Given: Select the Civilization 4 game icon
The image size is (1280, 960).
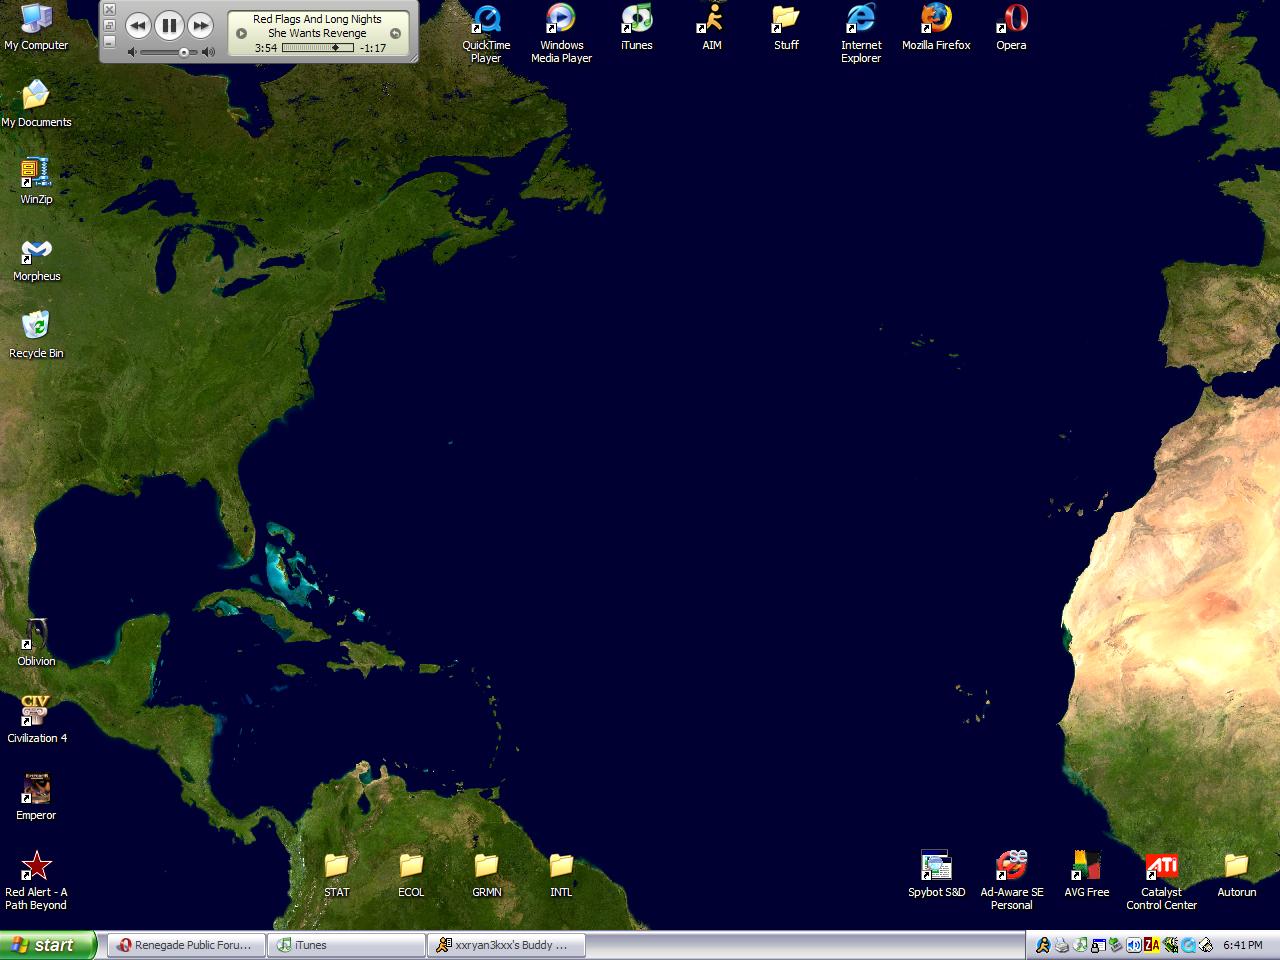Looking at the screenshot, I should pyautogui.click(x=36, y=712).
